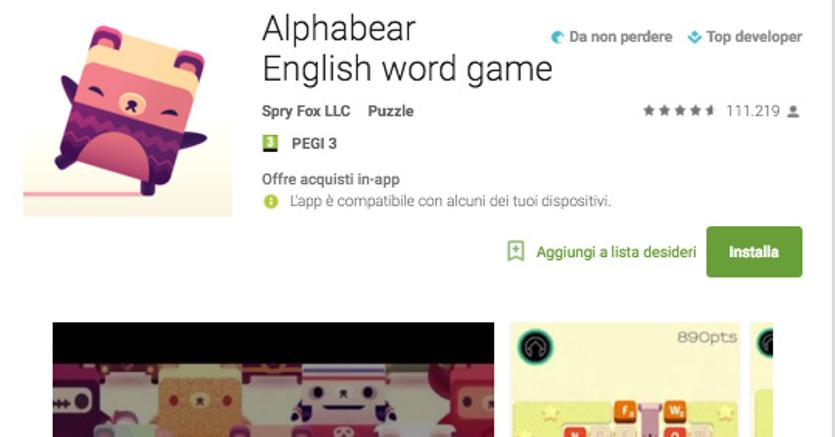Click the Da non perdere label
The image size is (835, 437).
click(x=620, y=37)
